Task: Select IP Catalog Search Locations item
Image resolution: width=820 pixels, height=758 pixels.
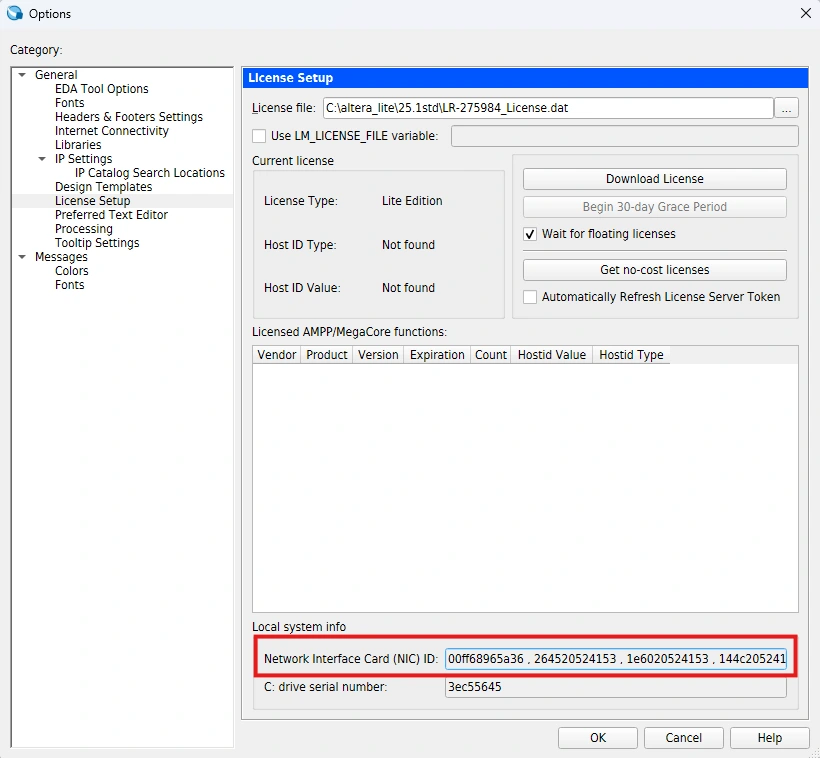Action: coord(149,173)
